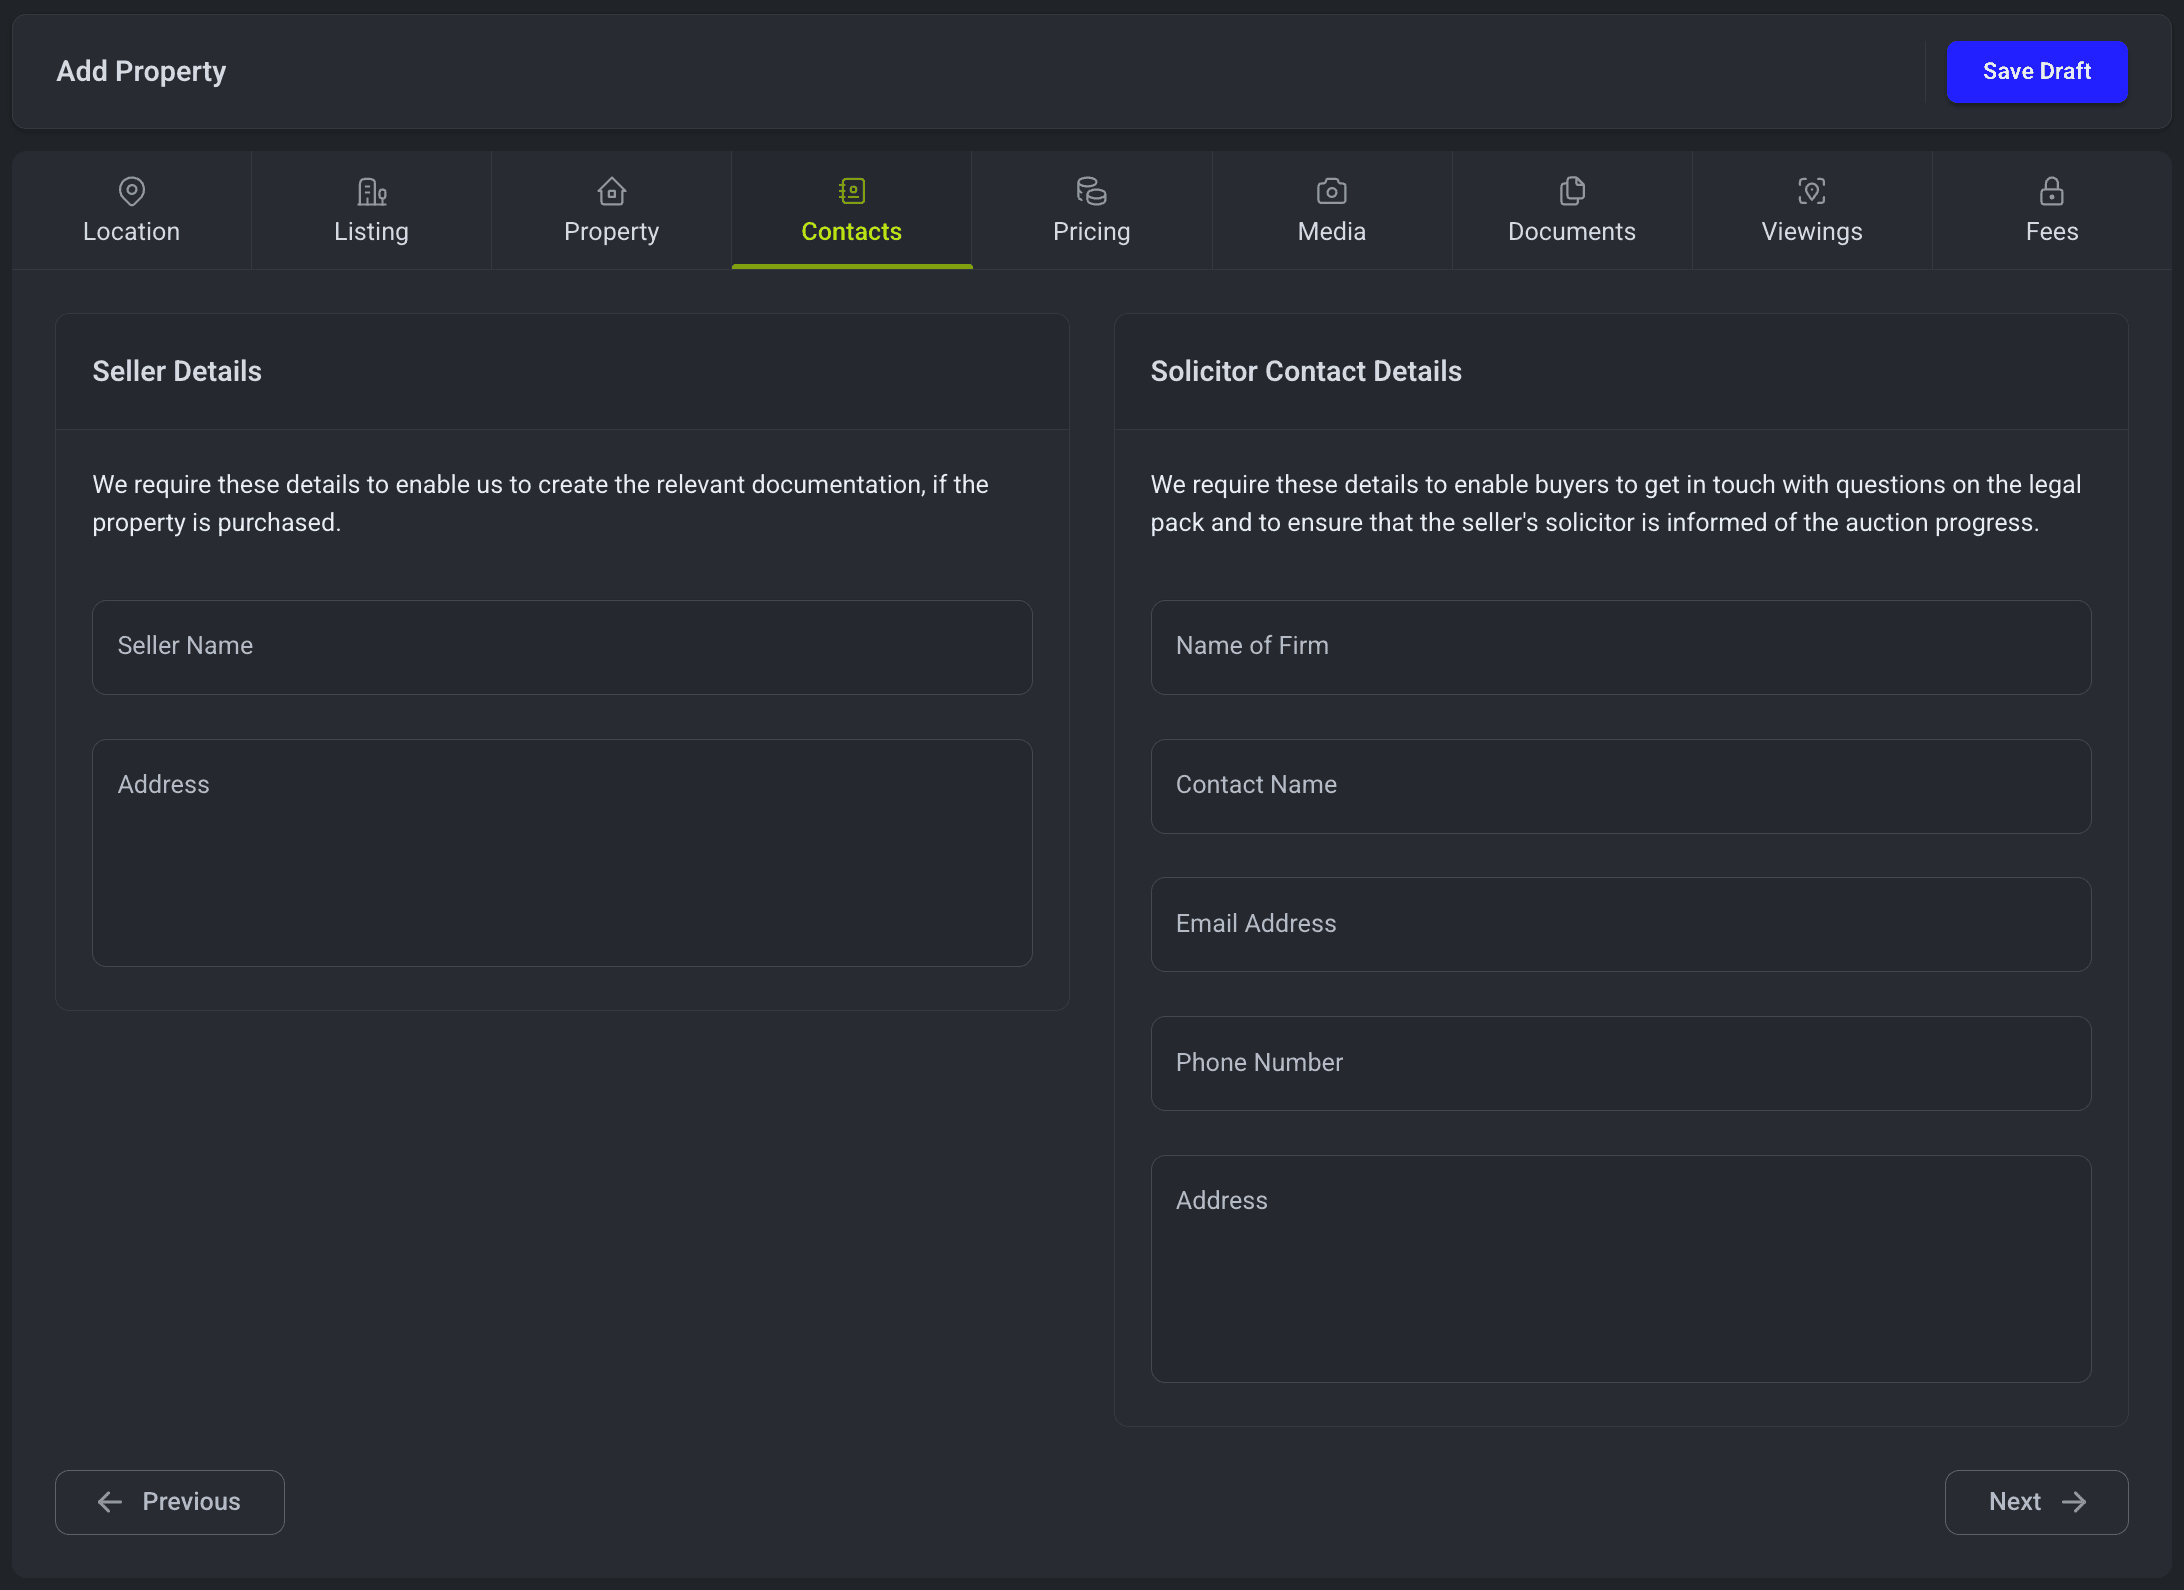The height and width of the screenshot is (1590, 2184).
Task: Click the Media camera icon
Action: click(x=1331, y=190)
